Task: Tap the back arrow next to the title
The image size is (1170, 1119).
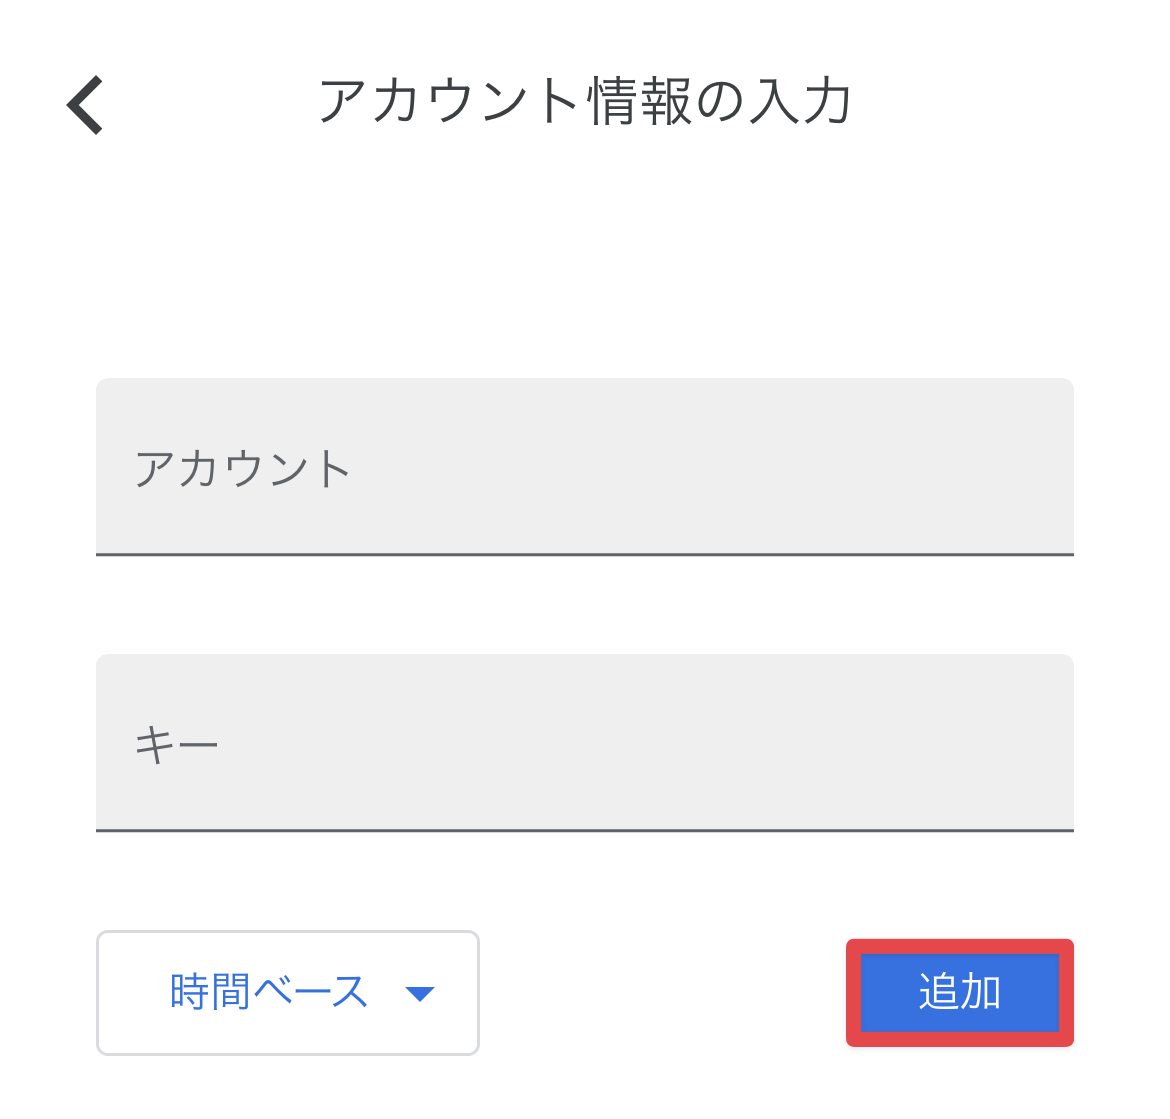Action: (x=84, y=105)
